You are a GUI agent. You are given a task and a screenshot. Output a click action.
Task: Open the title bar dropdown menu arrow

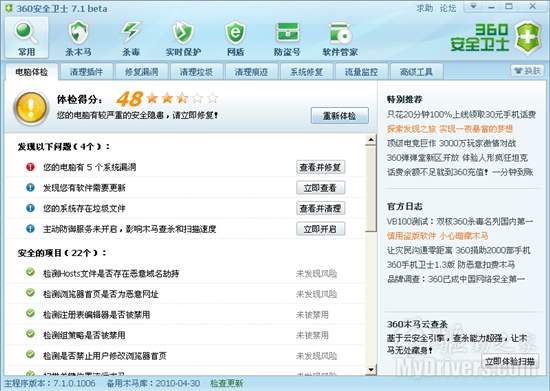tap(473, 6)
